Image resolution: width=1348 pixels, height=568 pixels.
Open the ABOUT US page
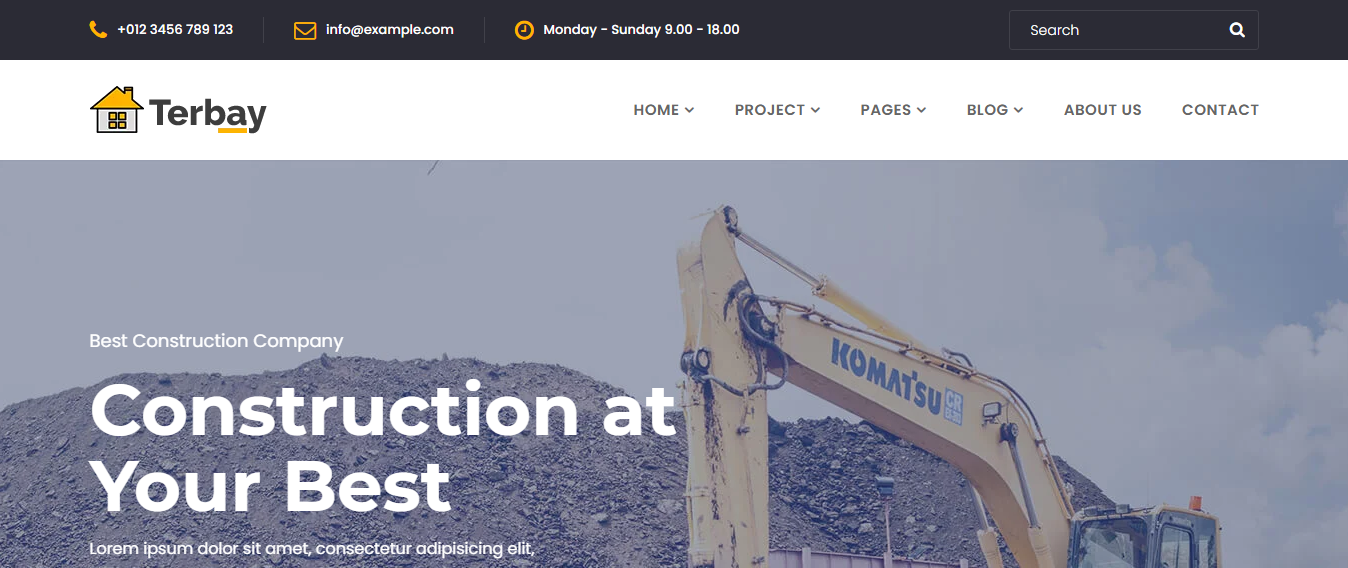1102,110
